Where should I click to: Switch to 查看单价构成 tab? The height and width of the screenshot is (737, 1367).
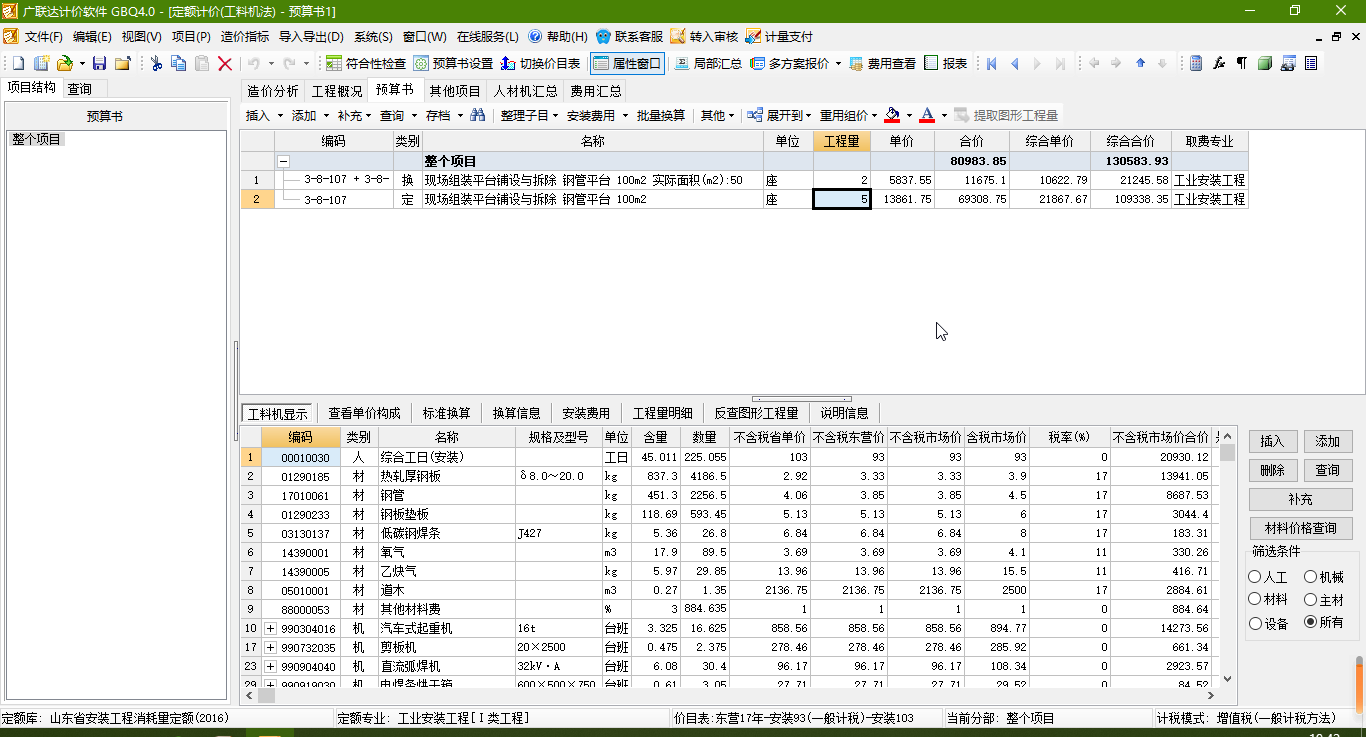tap(364, 413)
